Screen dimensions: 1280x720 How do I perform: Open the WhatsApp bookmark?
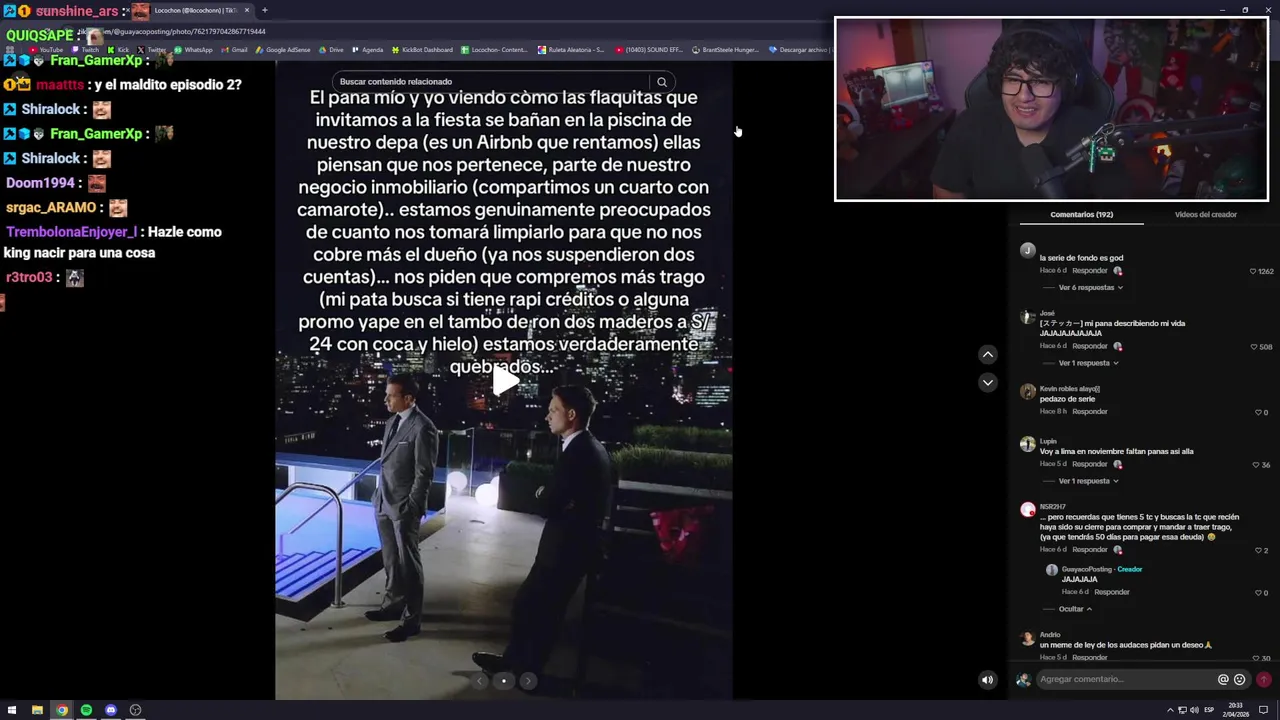[193, 50]
